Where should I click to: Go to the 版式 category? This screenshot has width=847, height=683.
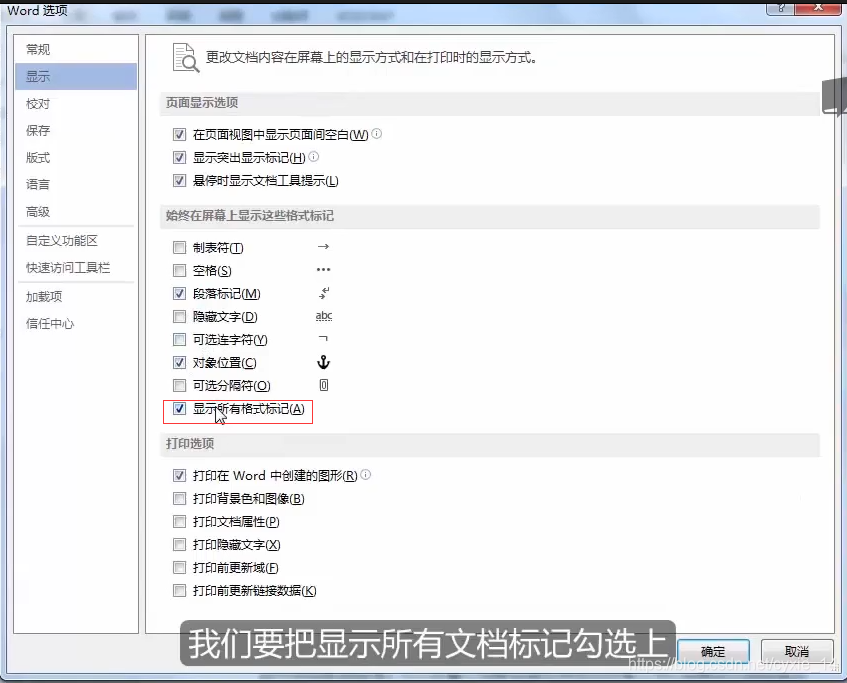click(76, 157)
